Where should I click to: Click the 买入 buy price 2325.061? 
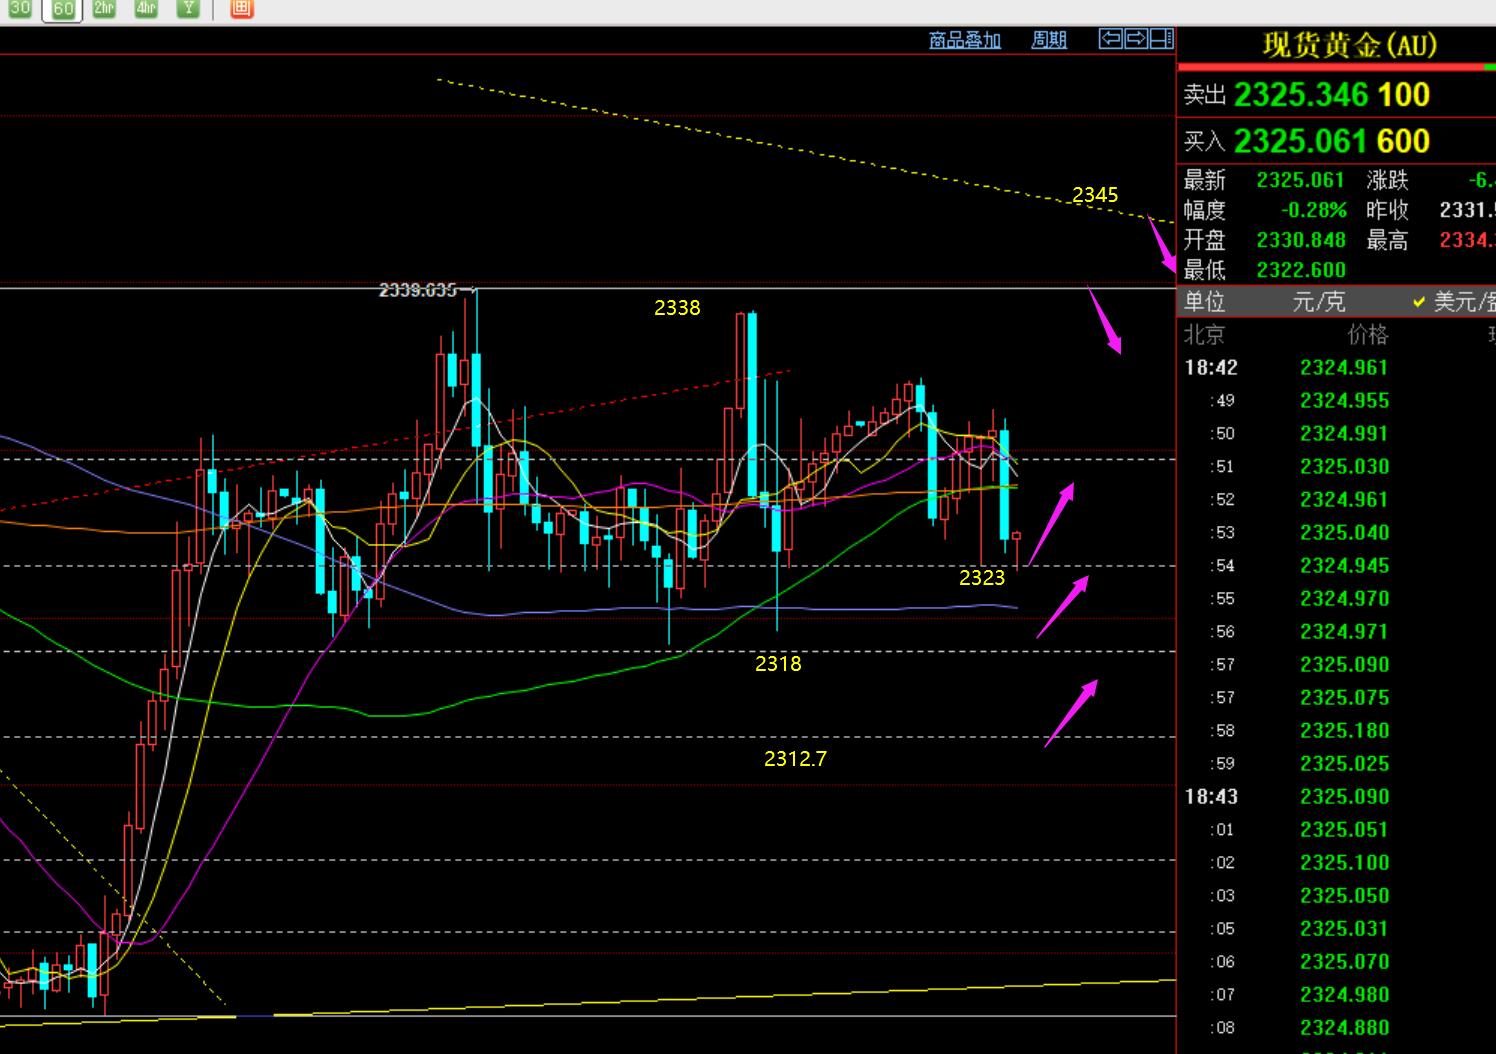point(1301,141)
